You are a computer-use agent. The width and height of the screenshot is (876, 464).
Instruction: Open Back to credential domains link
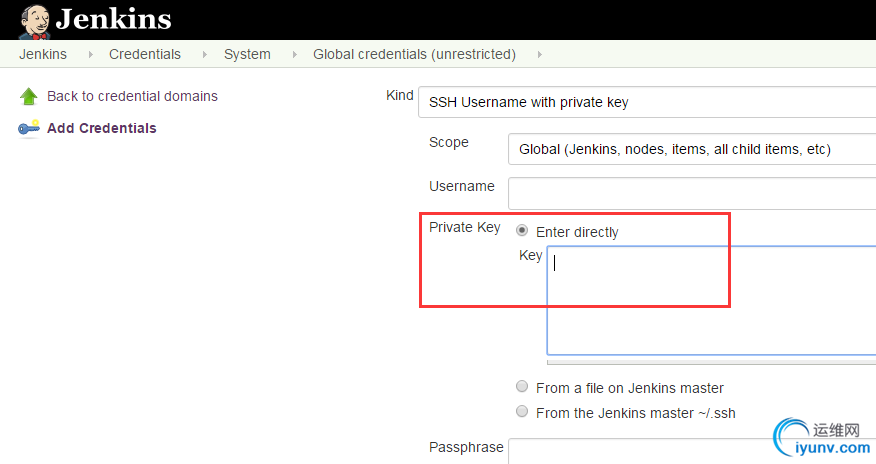pos(132,96)
